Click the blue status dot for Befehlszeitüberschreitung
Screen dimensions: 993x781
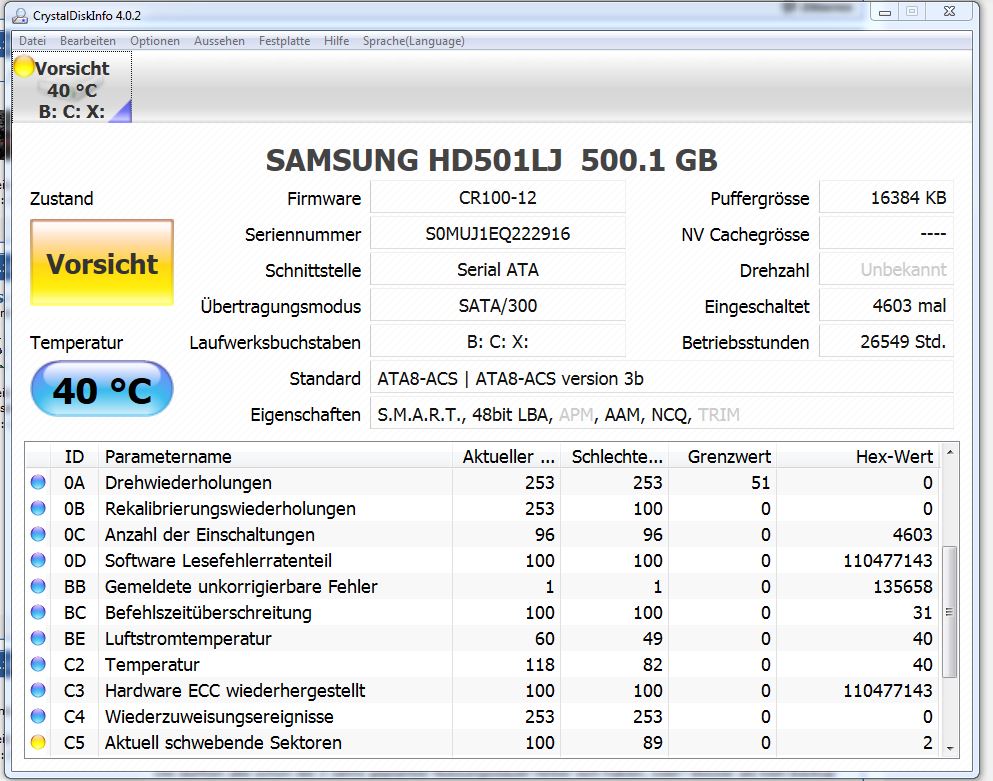38,612
